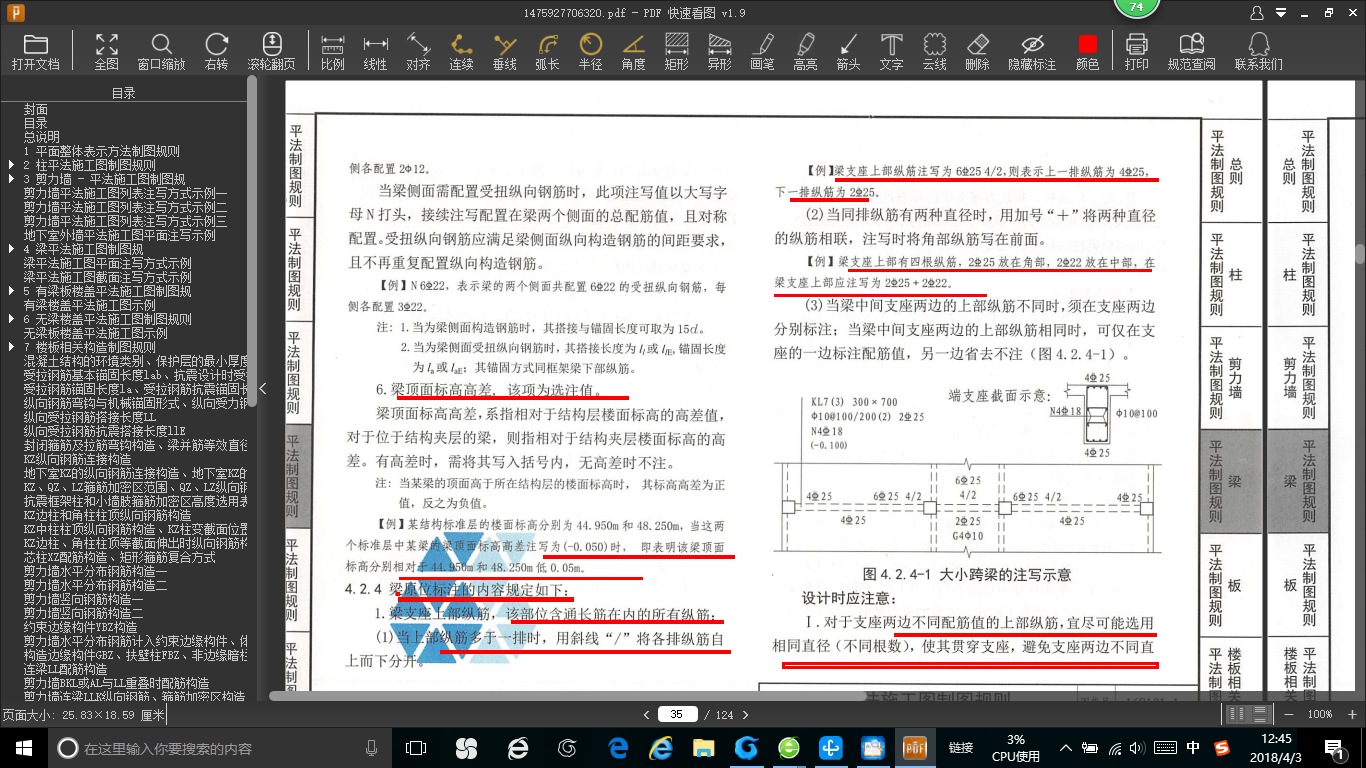1366x768 pixels.
Task: Click the 打印 print icon
Action: coord(1137,51)
